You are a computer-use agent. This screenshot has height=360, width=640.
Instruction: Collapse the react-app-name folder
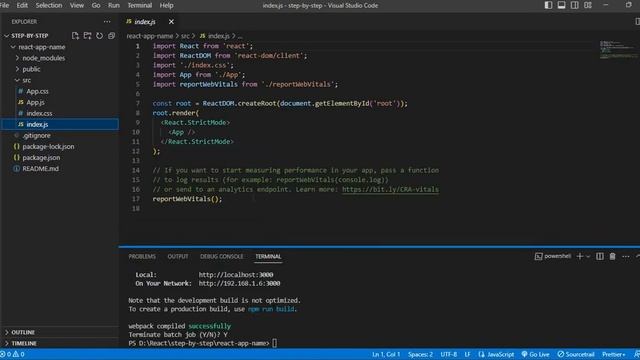tap(41, 47)
